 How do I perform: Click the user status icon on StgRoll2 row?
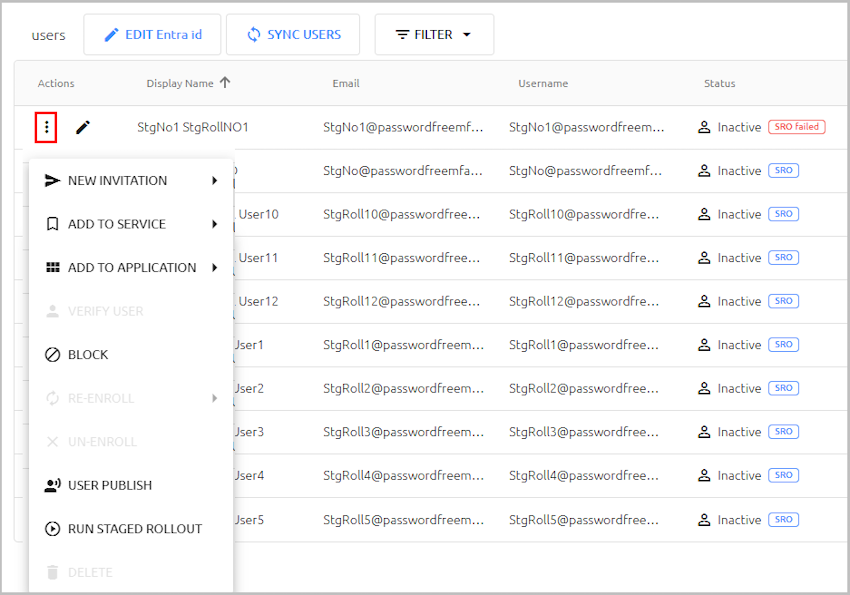tap(704, 388)
